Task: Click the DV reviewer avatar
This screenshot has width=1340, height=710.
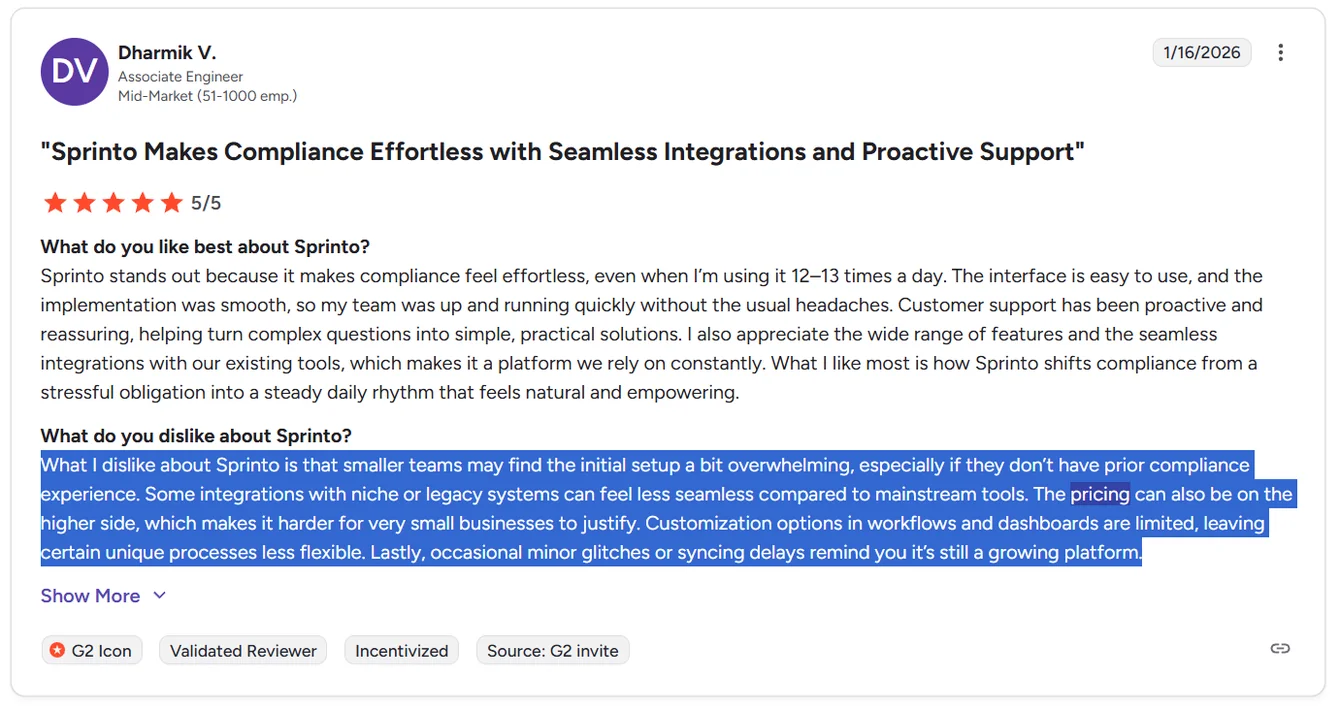Action: pyautogui.click(x=74, y=72)
